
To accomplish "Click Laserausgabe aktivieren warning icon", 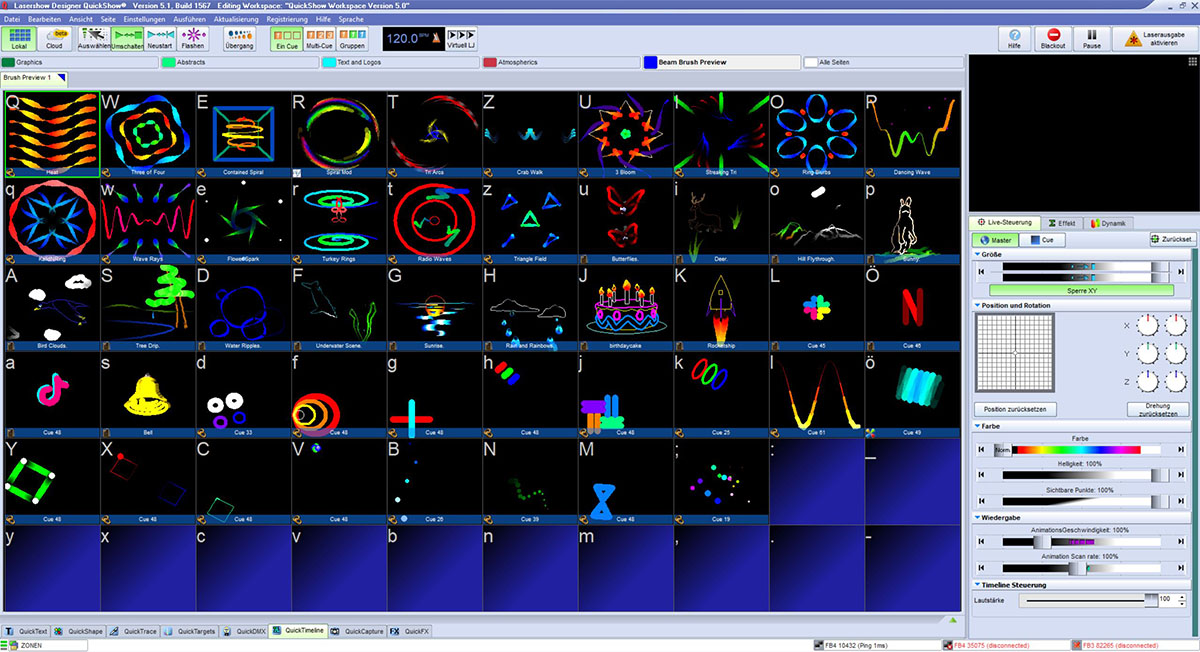I will [1132, 38].
